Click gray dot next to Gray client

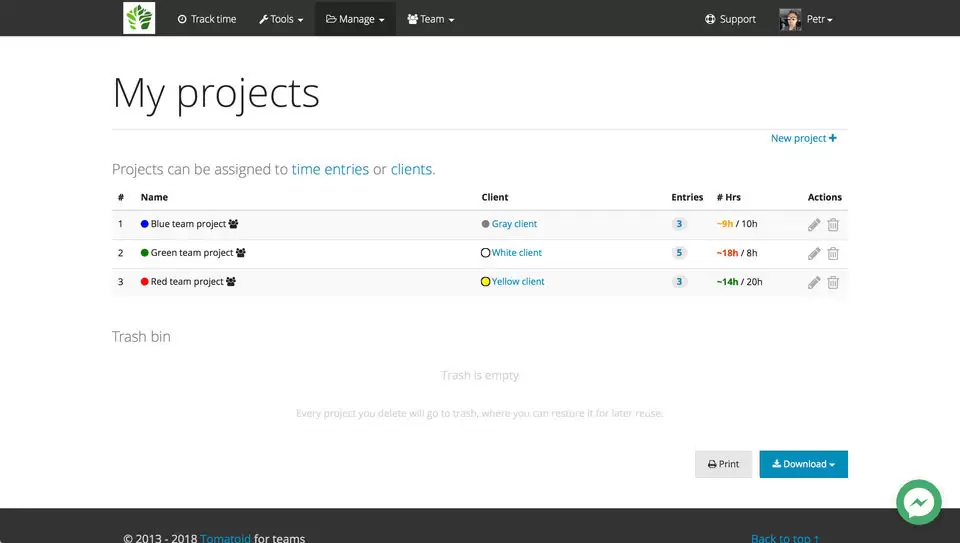point(486,224)
